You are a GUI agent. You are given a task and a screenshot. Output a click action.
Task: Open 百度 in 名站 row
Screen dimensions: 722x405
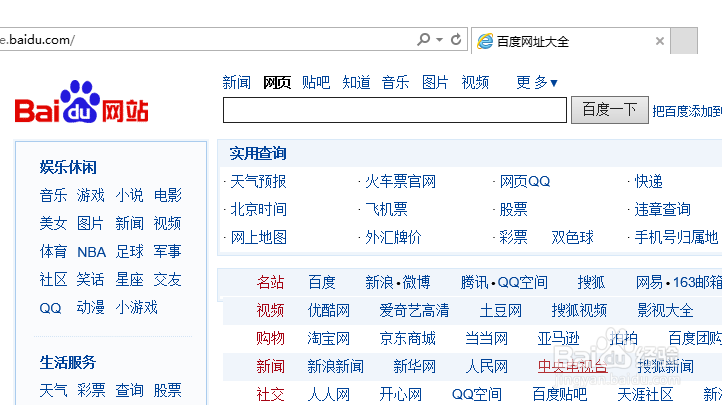click(x=322, y=282)
